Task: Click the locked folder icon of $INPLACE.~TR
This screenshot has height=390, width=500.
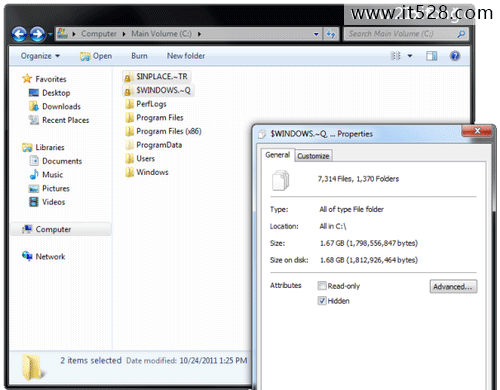Action: tap(129, 77)
